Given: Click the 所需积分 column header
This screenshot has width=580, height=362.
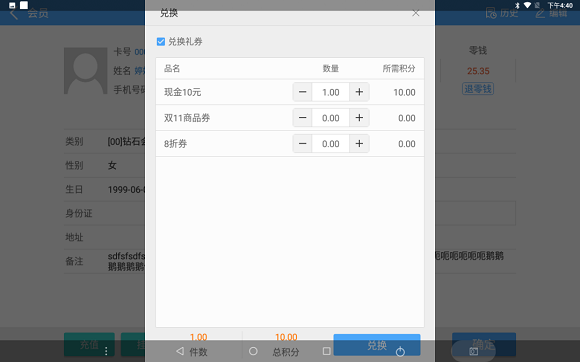Looking at the screenshot, I should click(x=399, y=68).
